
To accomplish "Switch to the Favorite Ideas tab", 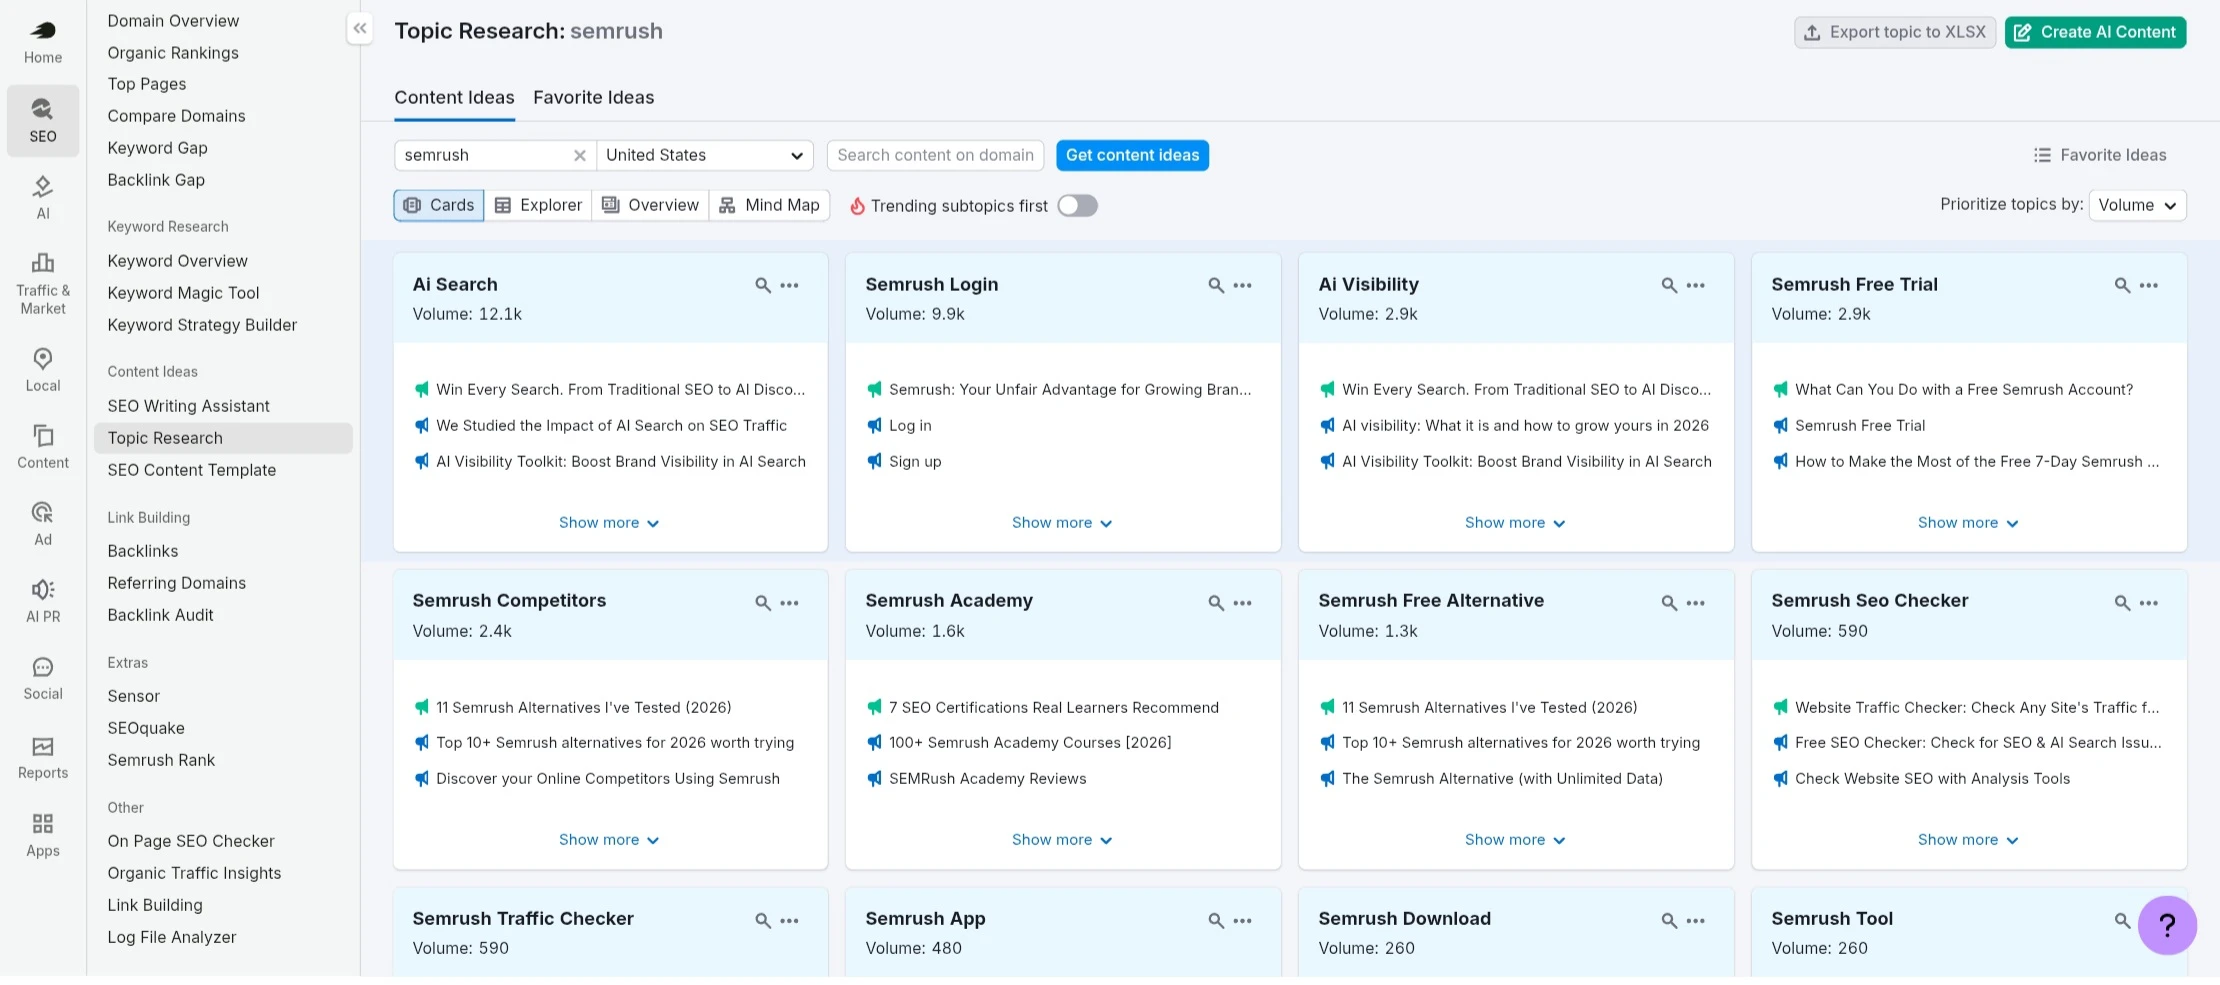I will (x=593, y=97).
